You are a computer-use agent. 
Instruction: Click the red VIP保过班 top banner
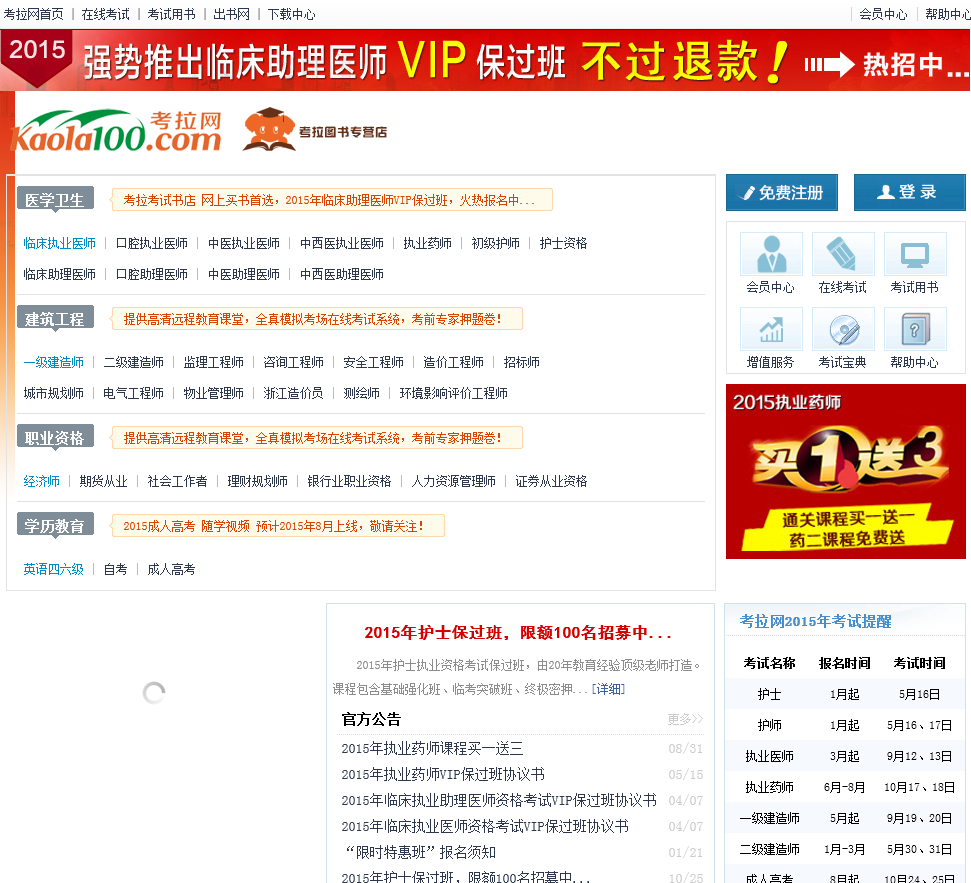[x=486, y=60]
